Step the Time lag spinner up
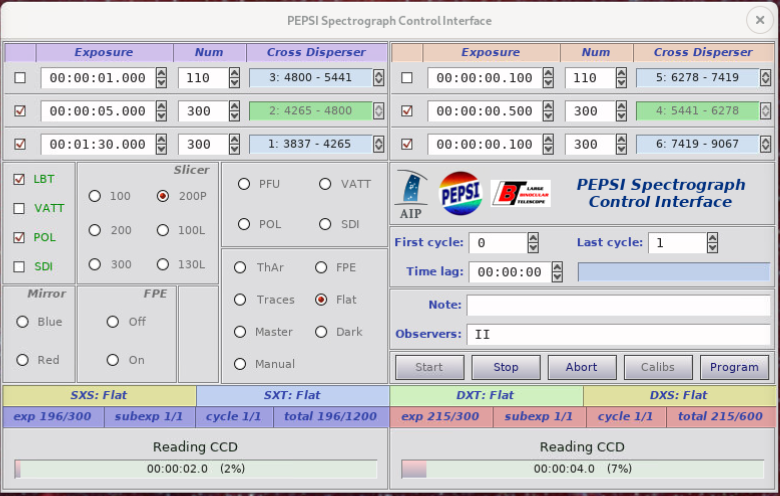The image size is (780, 496). pos(557,267)
